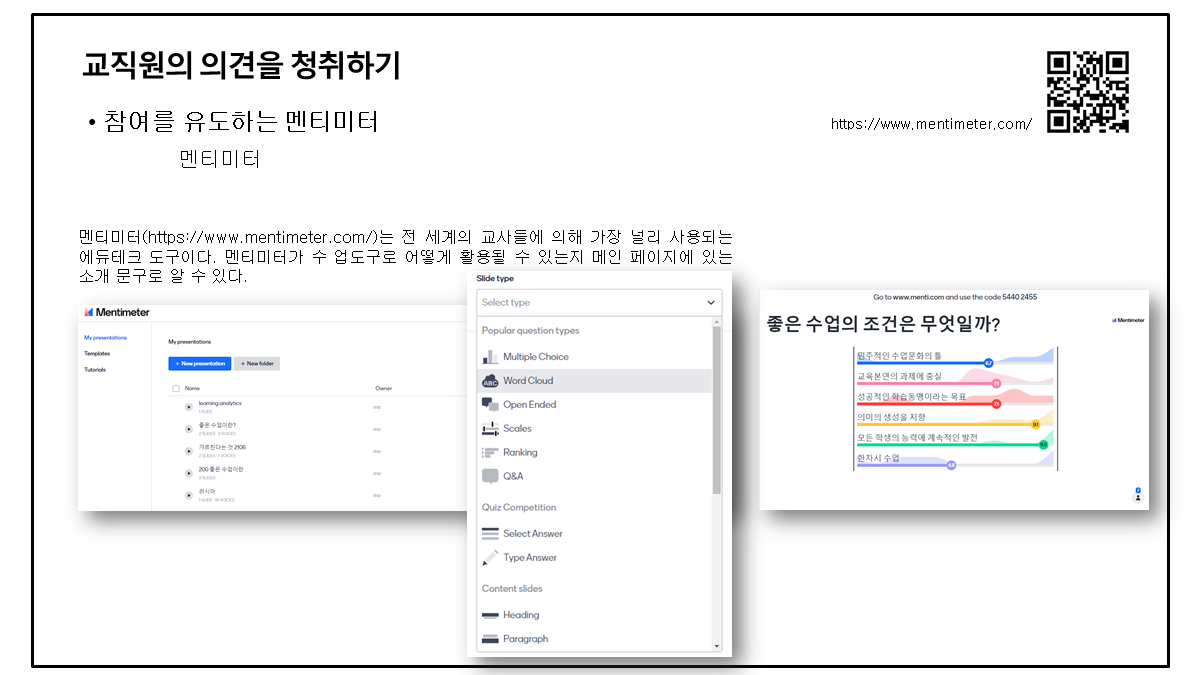
Task: Open the 가르친다는 것 2106 title
Action: (x=222, y=447)
